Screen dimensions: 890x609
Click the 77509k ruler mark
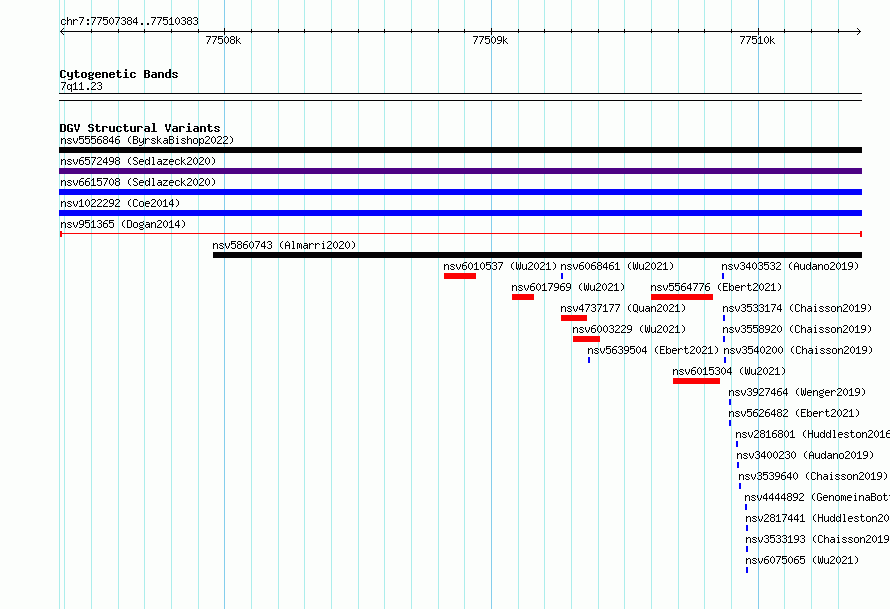[x=490, y=40]
